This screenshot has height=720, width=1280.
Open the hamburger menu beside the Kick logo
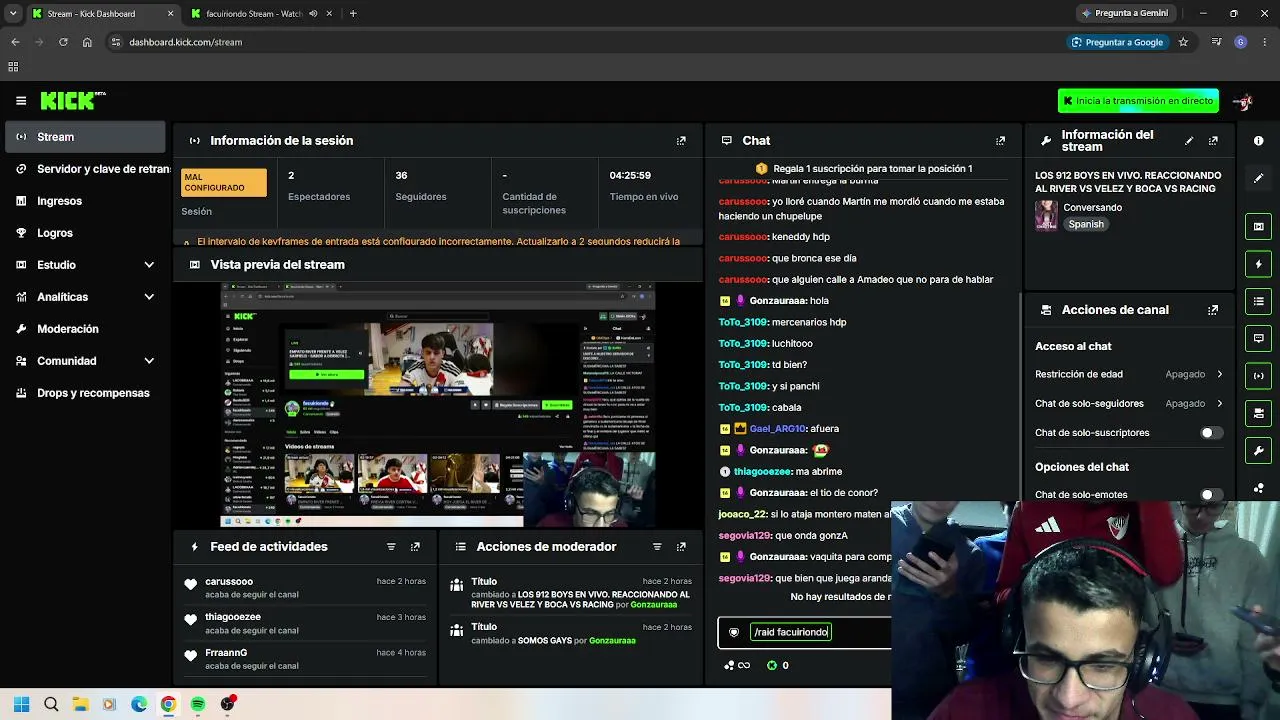pyautogui.click(x=21, y=100)
